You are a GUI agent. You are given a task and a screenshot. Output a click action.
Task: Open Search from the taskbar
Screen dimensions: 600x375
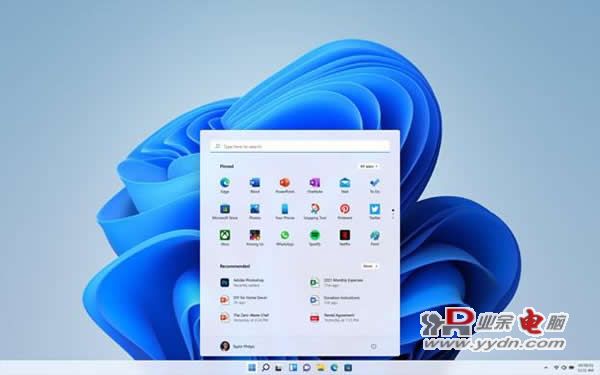tap(266, 368)
